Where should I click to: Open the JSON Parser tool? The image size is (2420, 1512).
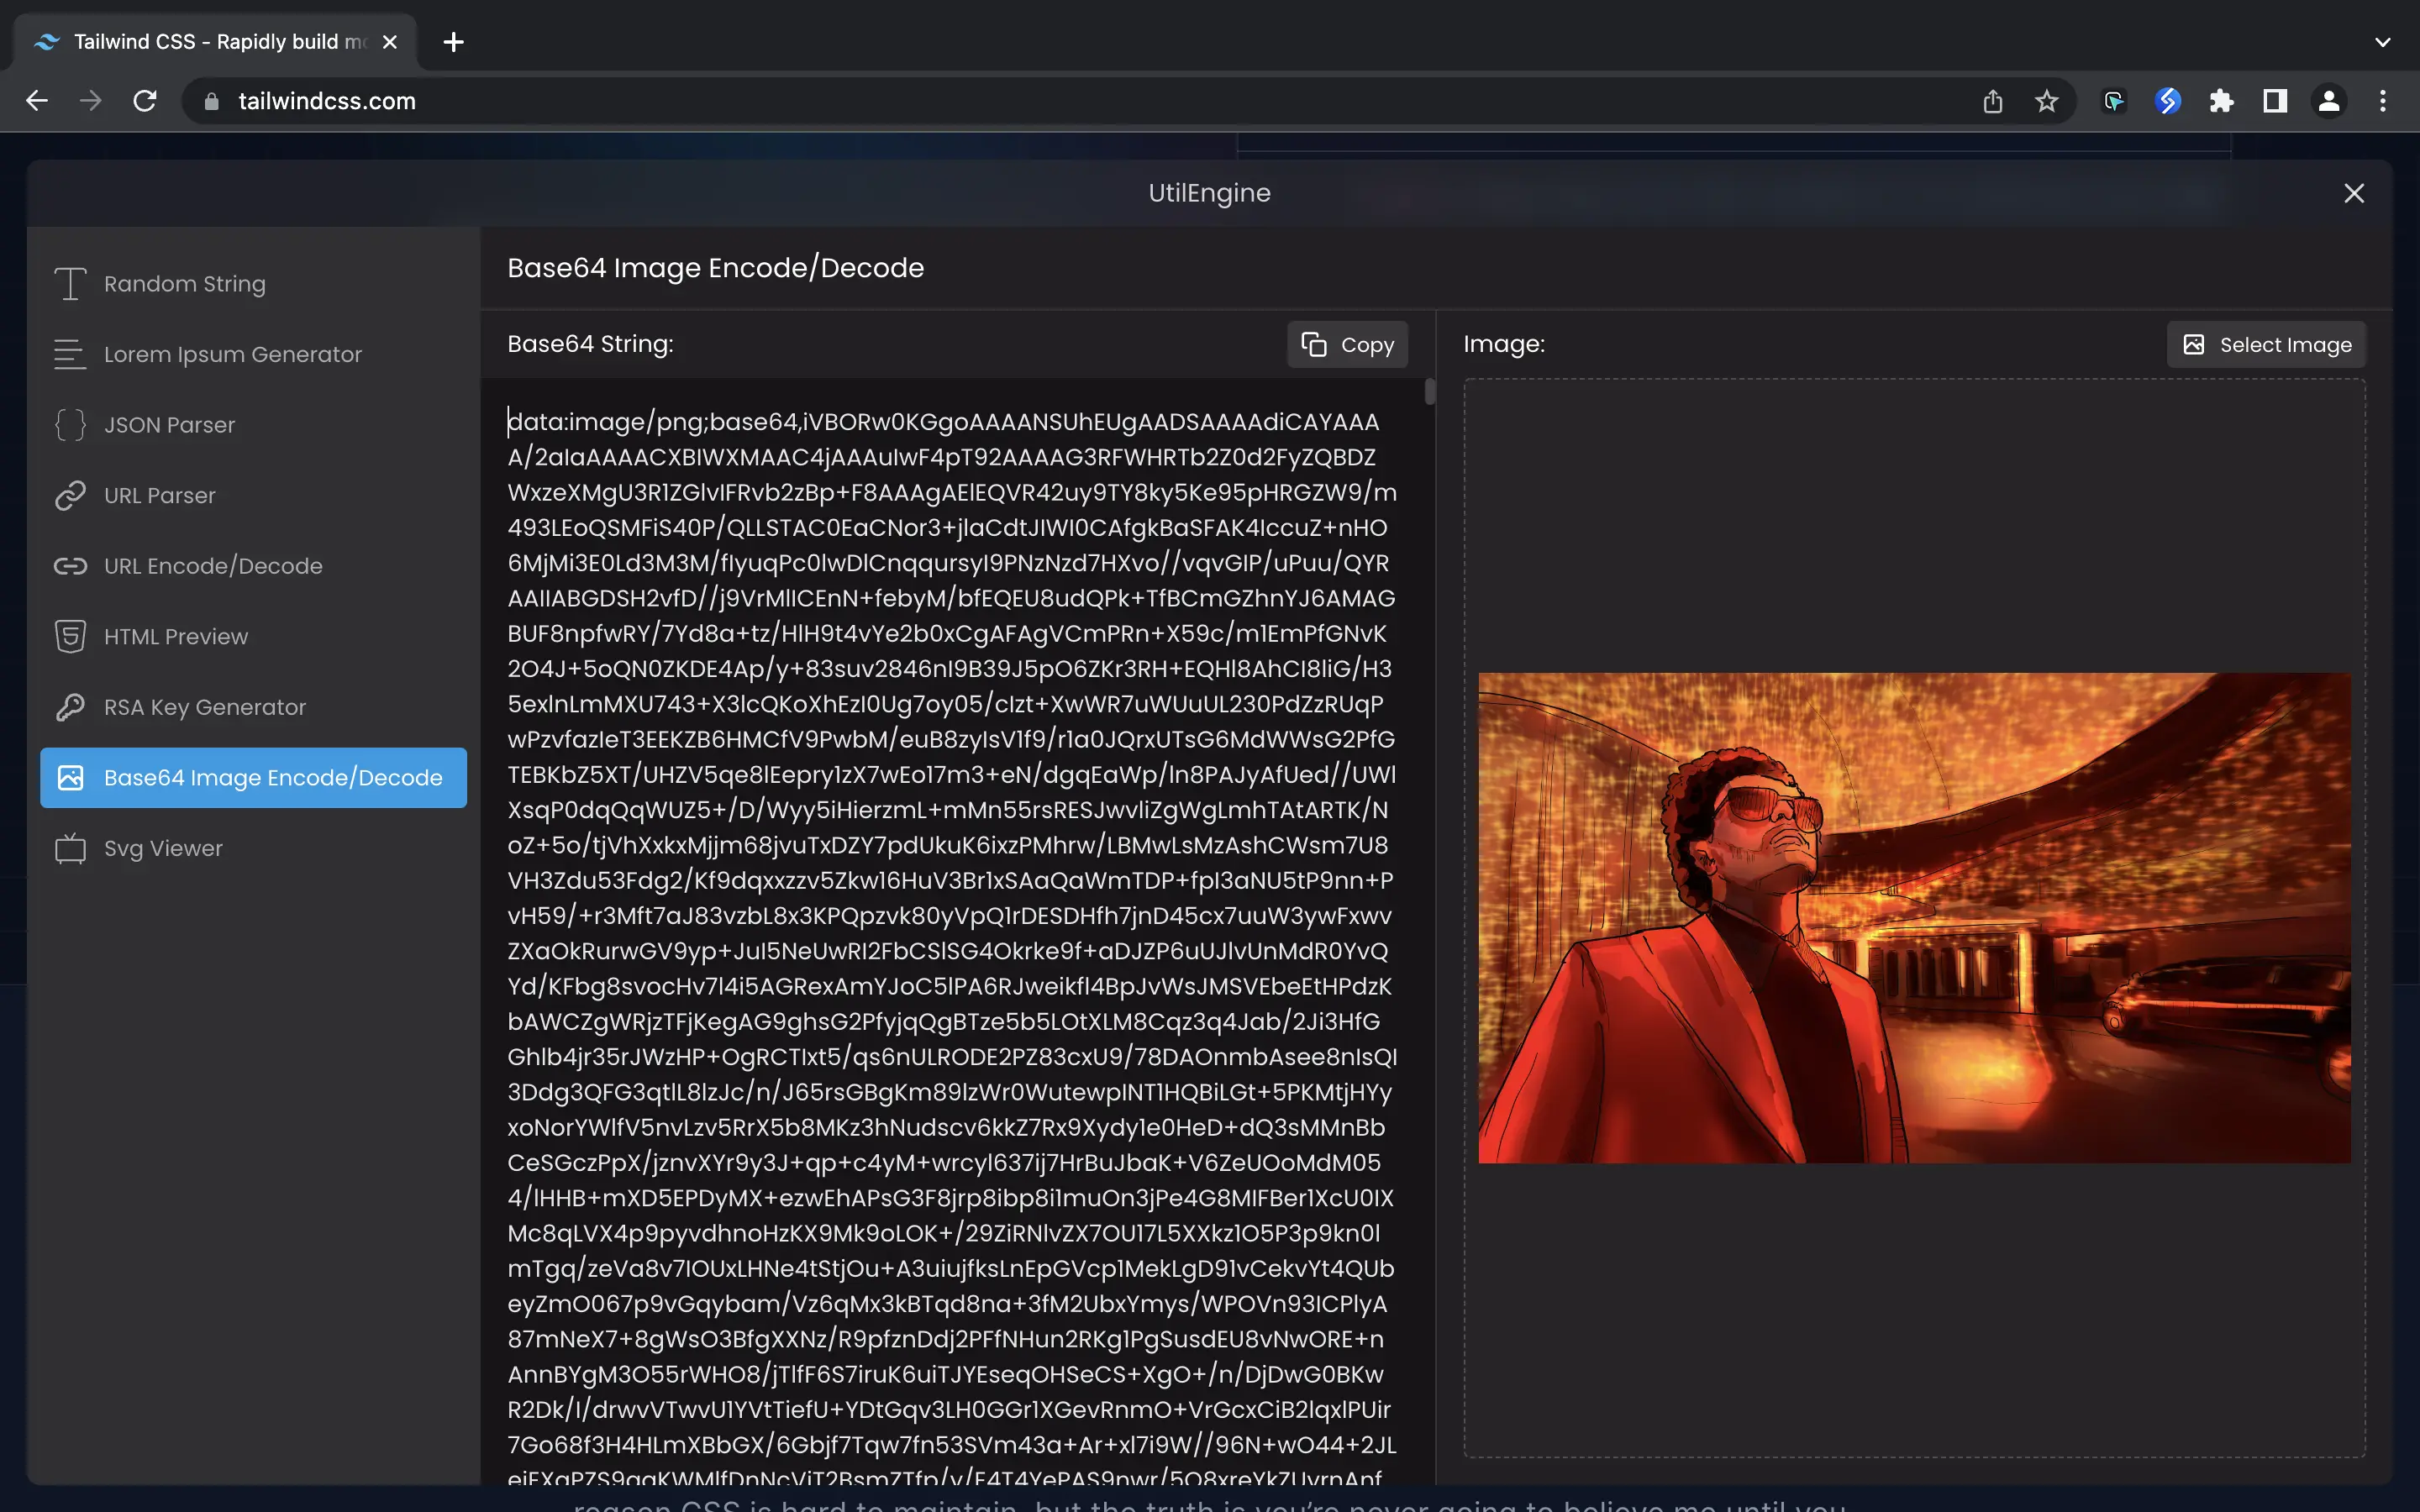click(x=169, y=425)
